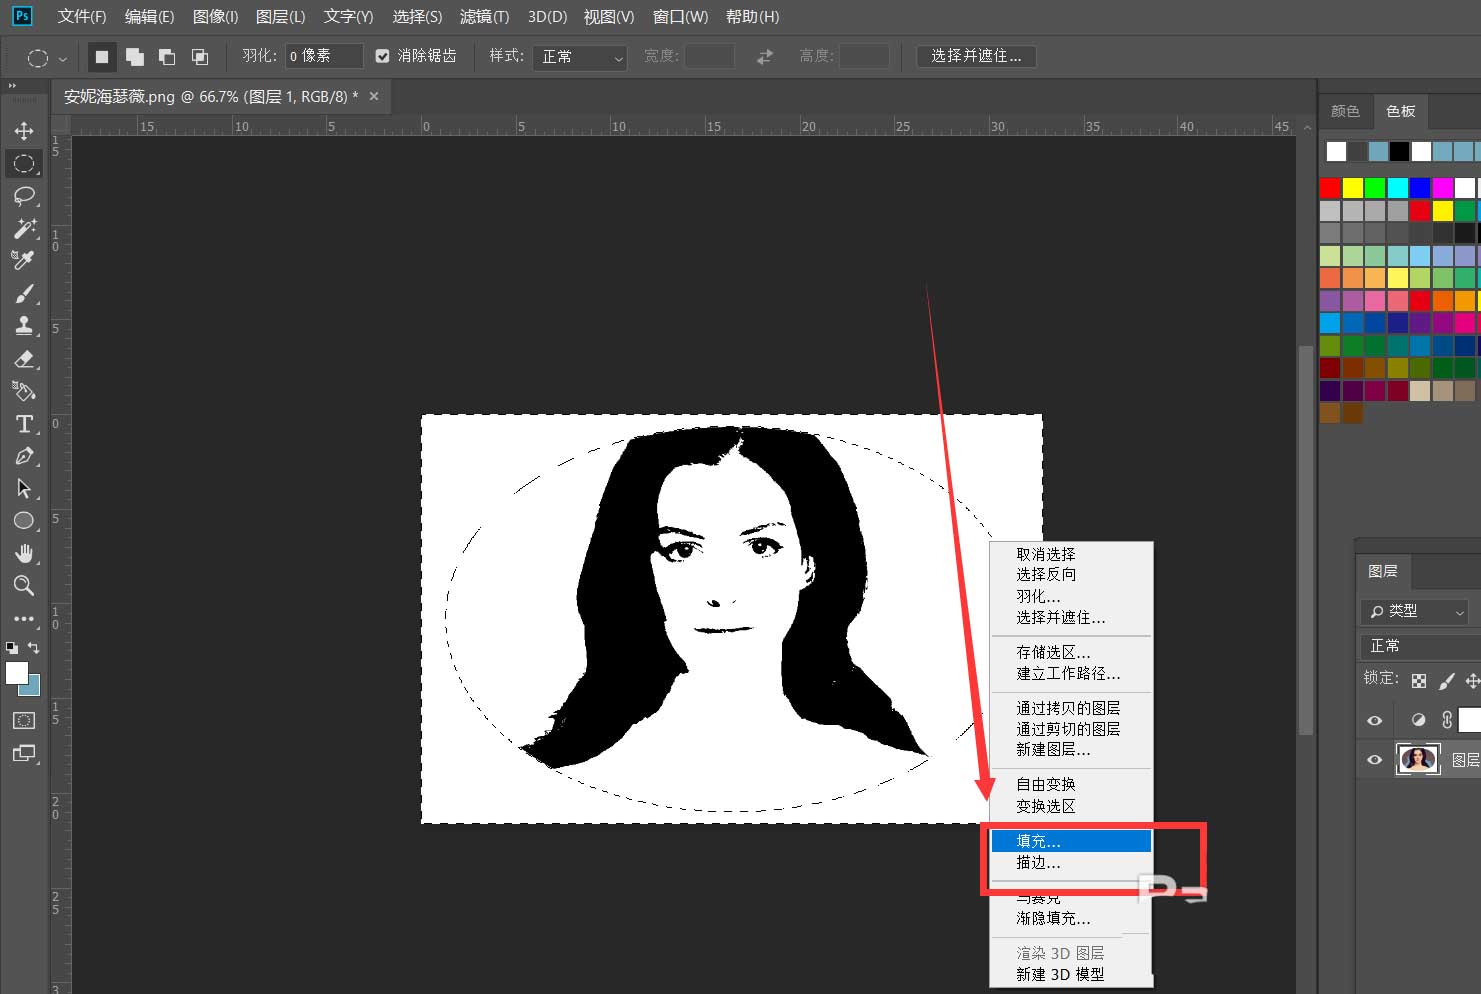Click the 羽化 feather pixel input field
Viewport: 1481px width, 994px height.
point(324,57)
